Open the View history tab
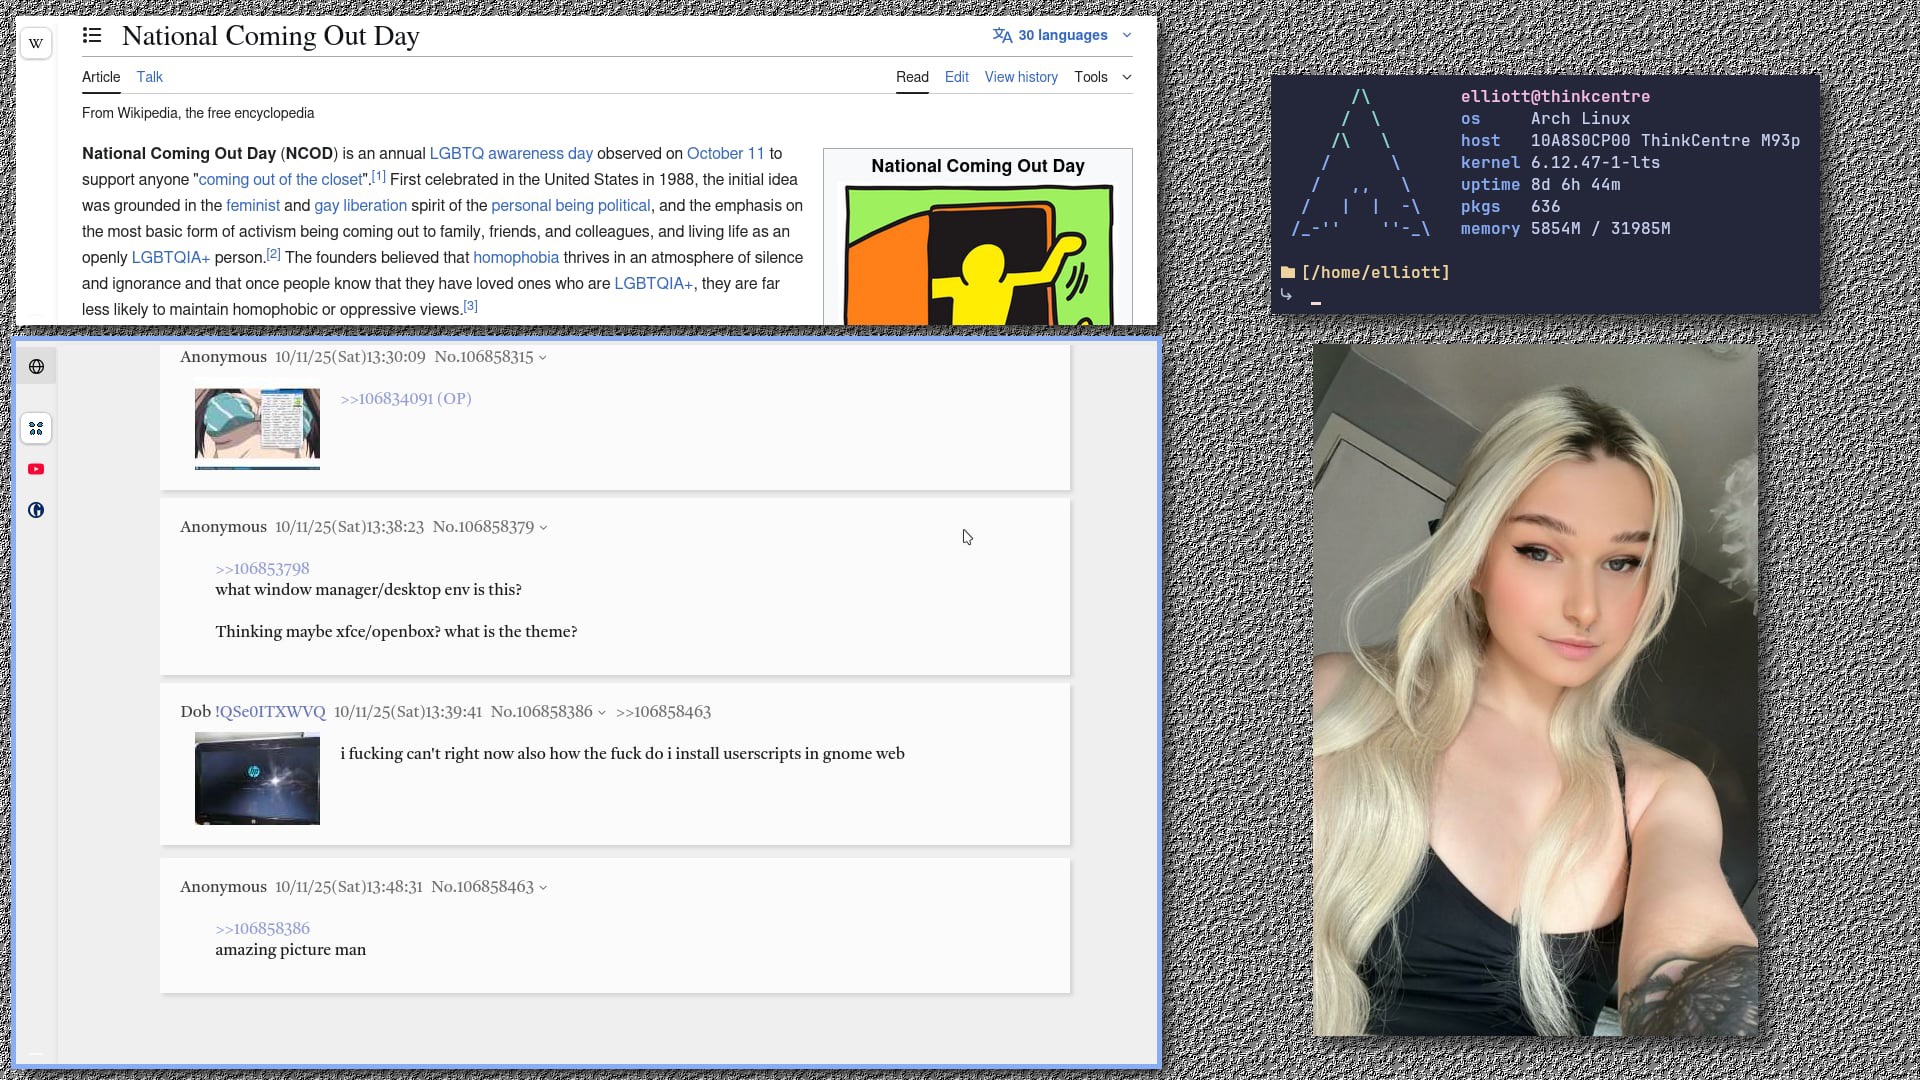 [1020, 77]
